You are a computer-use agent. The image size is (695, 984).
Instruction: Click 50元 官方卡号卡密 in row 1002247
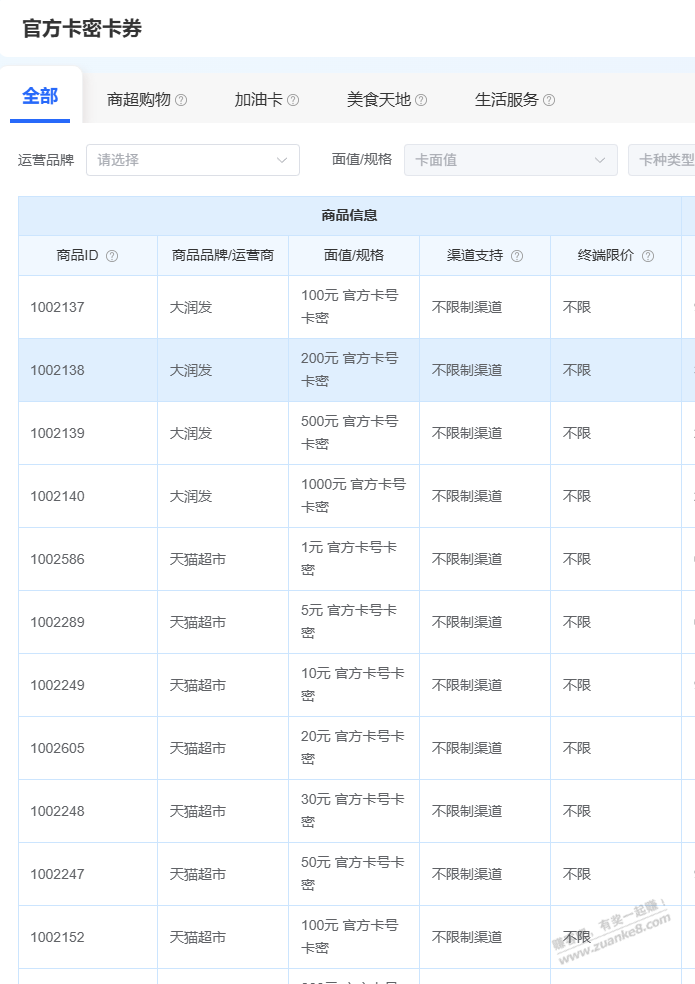tap(353, 874)
